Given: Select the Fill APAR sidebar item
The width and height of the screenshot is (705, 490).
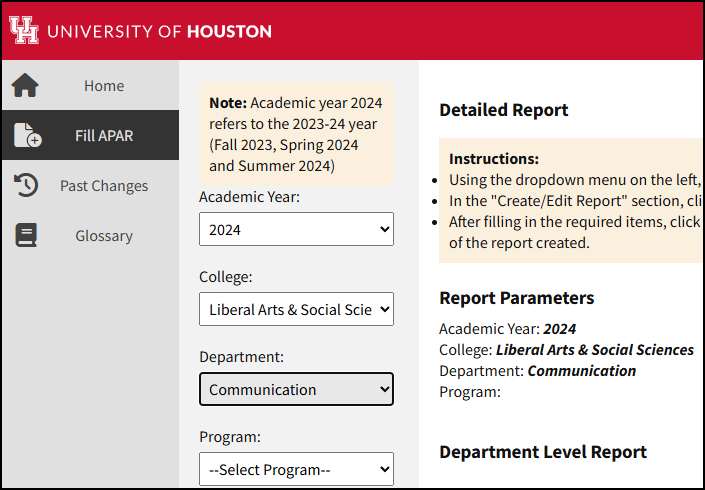Looking at the screenshot, I should click(x=103, y=136).
